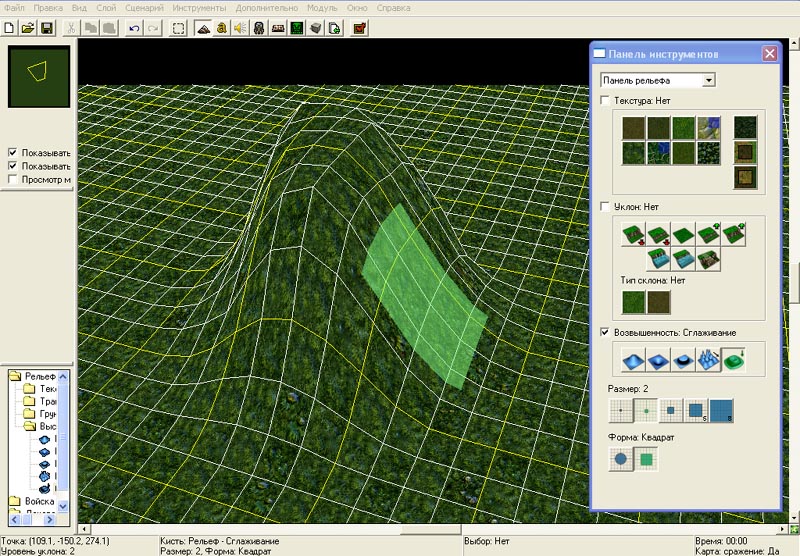Open the Sound Editor speaker icon
800x556 pixels.
pyautogui.click(x=239, y=28)
